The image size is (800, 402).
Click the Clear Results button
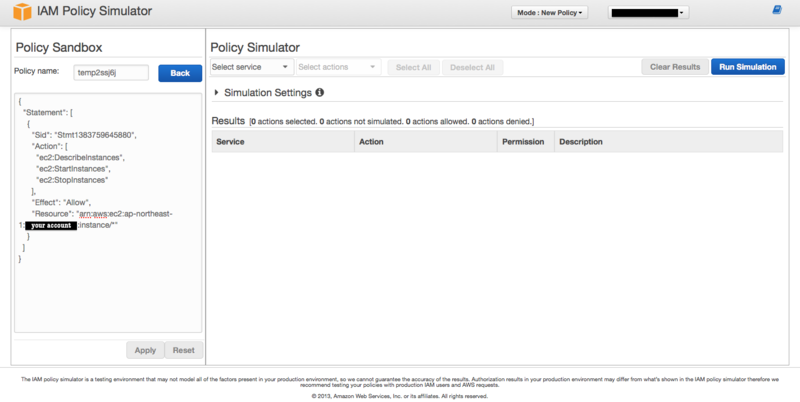[x=675, y=67]
